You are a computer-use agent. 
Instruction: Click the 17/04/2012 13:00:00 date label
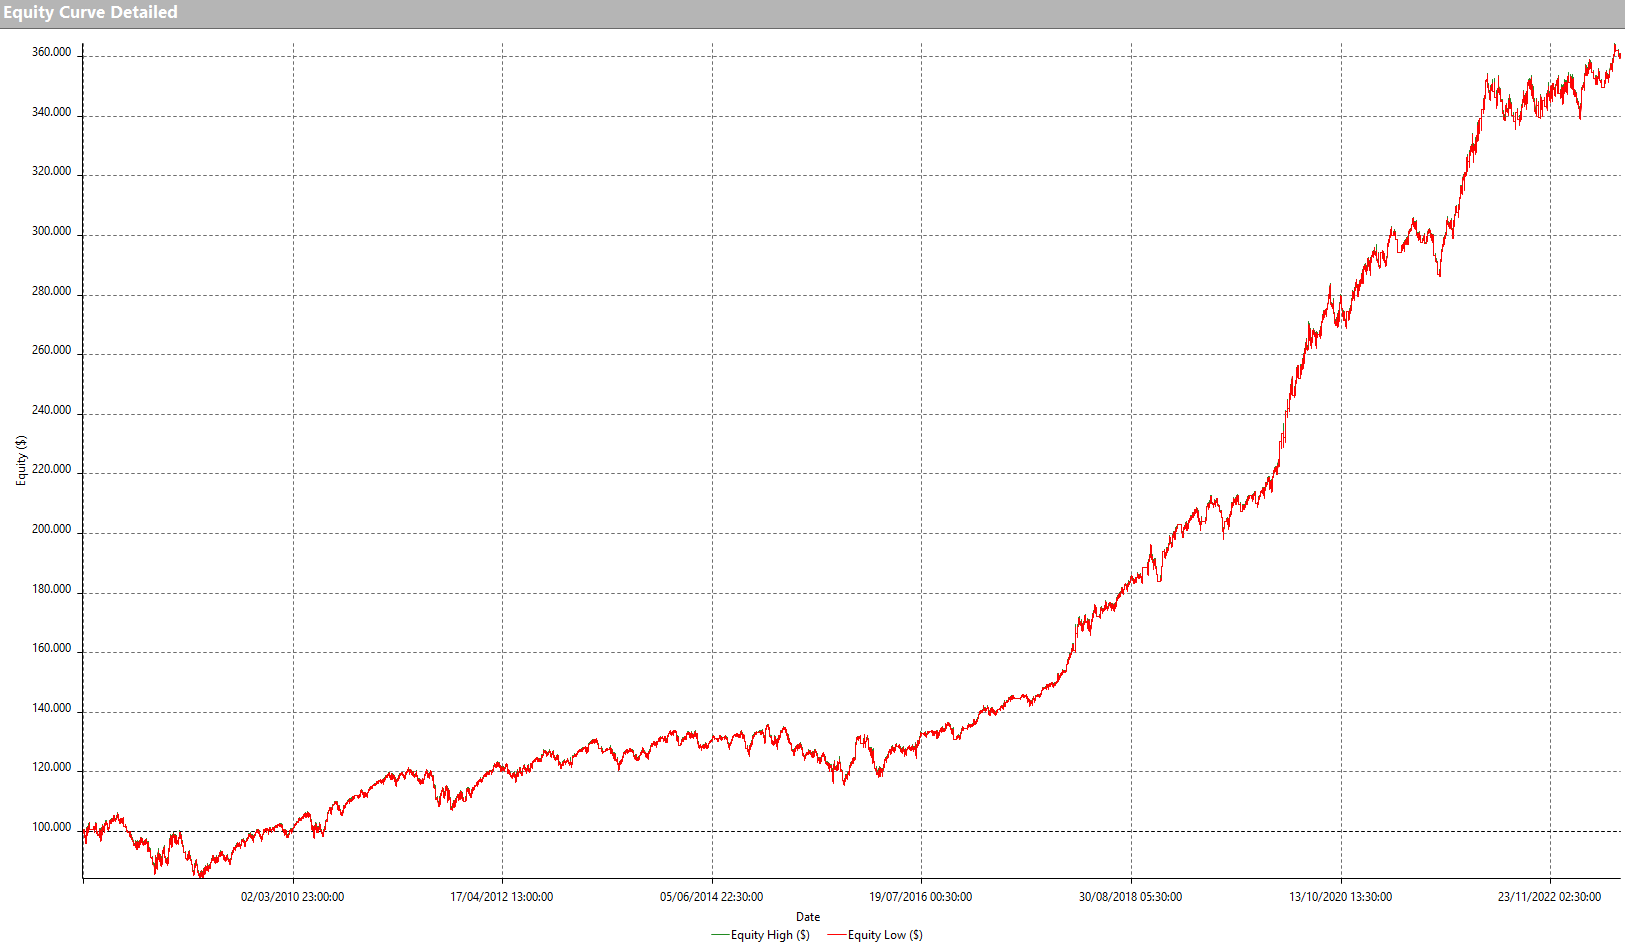pos(501,897)
